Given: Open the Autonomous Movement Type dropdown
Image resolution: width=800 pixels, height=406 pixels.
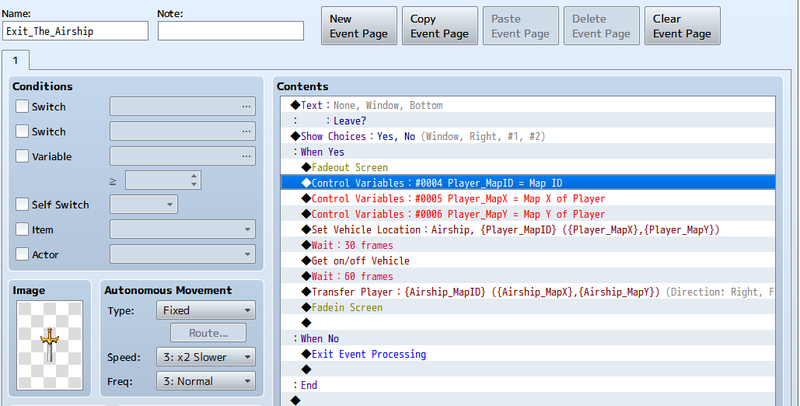Looking at the screenshot, I should 206,311.
